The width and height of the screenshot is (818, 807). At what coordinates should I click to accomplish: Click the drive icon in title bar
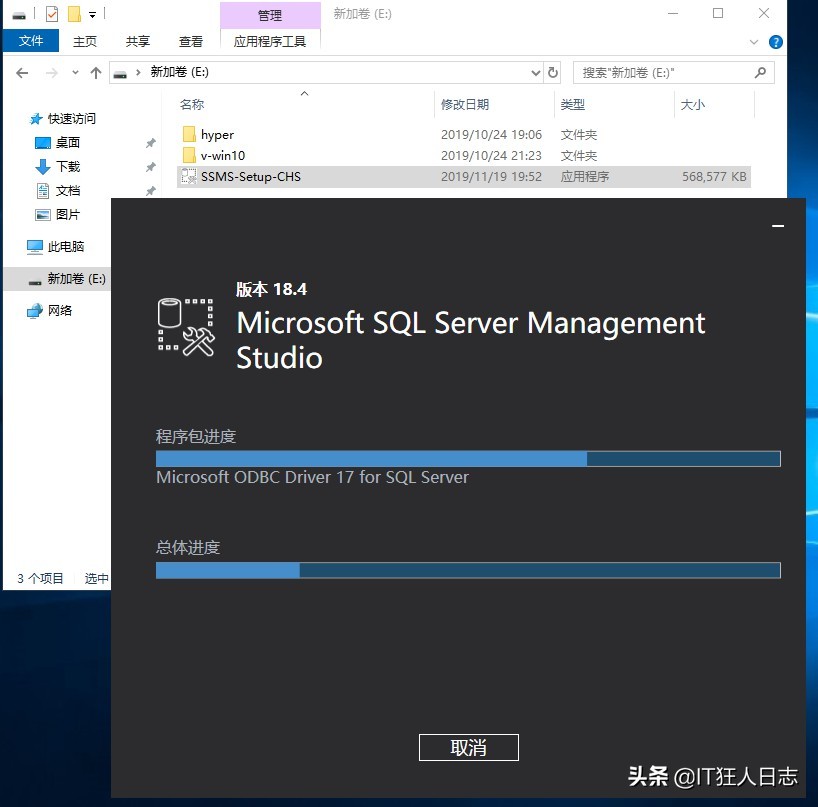(19, 15)
